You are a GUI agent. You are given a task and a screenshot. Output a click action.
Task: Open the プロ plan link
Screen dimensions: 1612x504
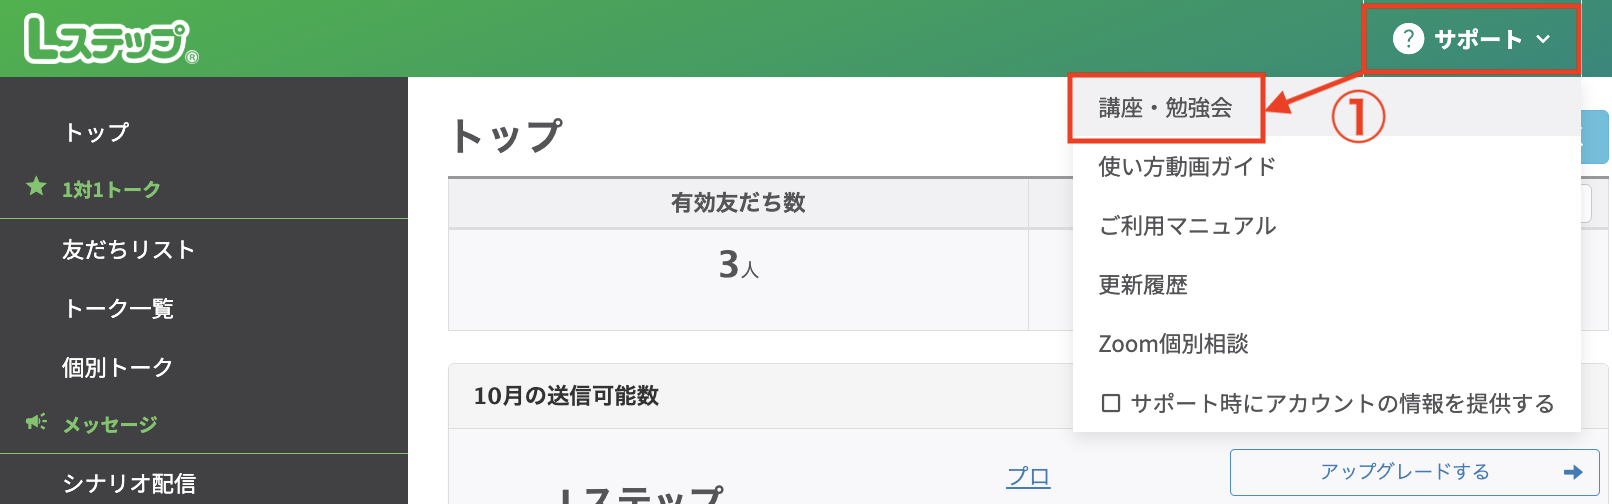click(x=1028, y=477)
